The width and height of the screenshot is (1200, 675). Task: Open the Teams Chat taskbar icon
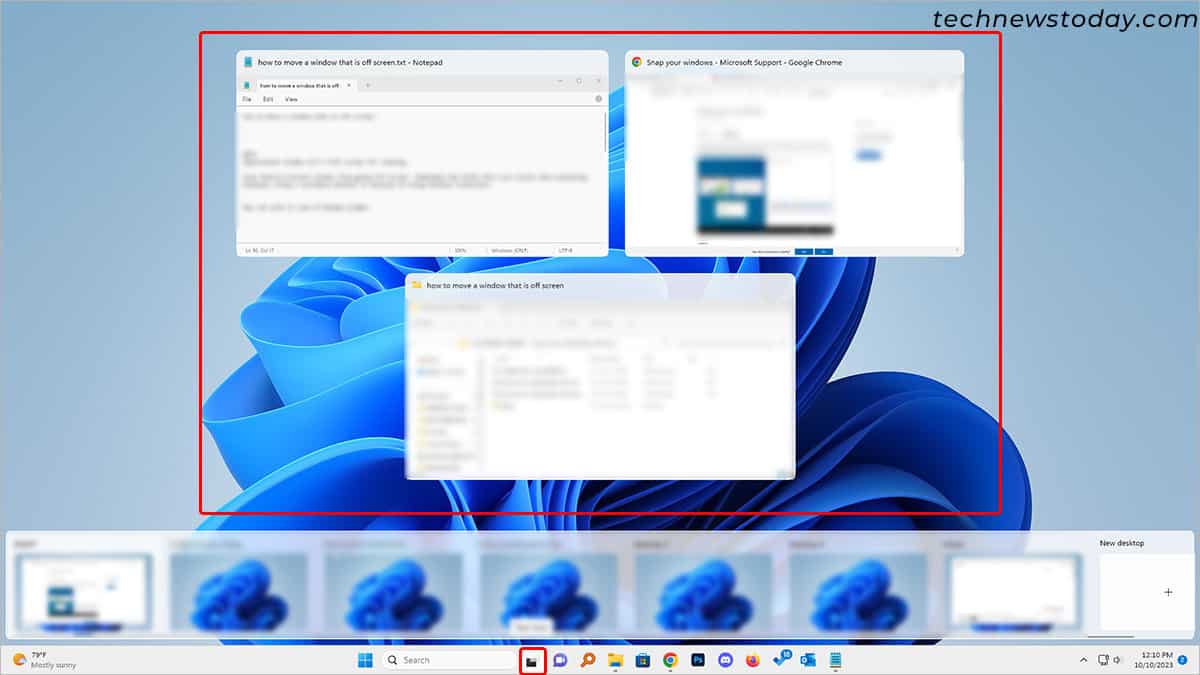pyautogui.click(x=561, y=660)
